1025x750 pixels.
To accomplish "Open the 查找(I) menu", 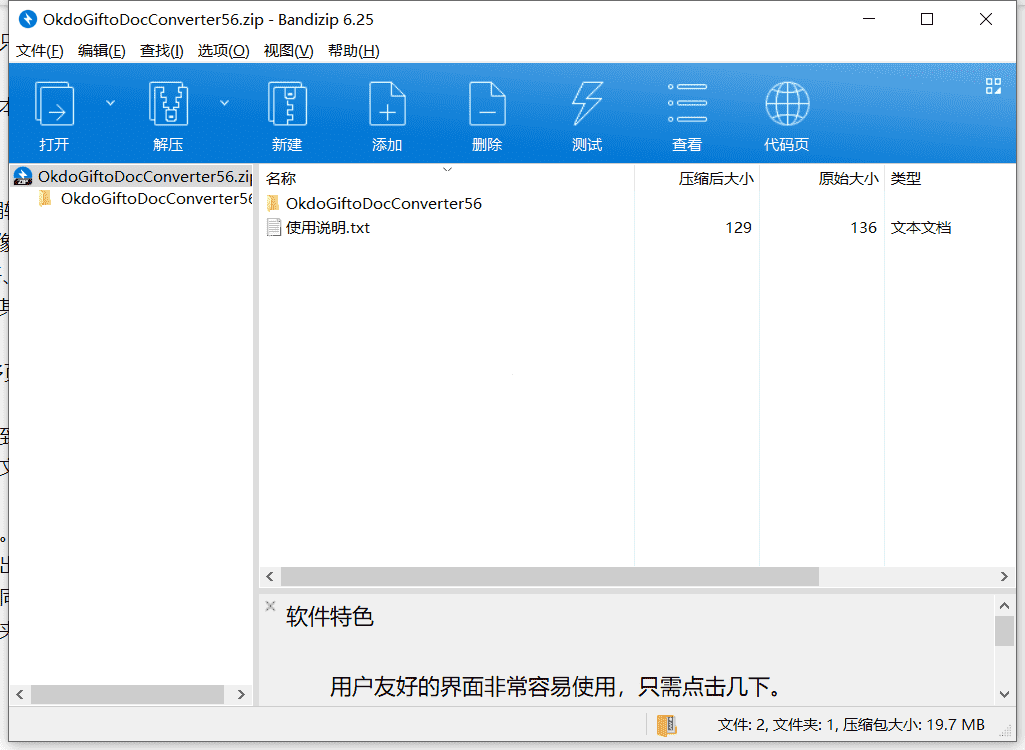I will point(161,51).
